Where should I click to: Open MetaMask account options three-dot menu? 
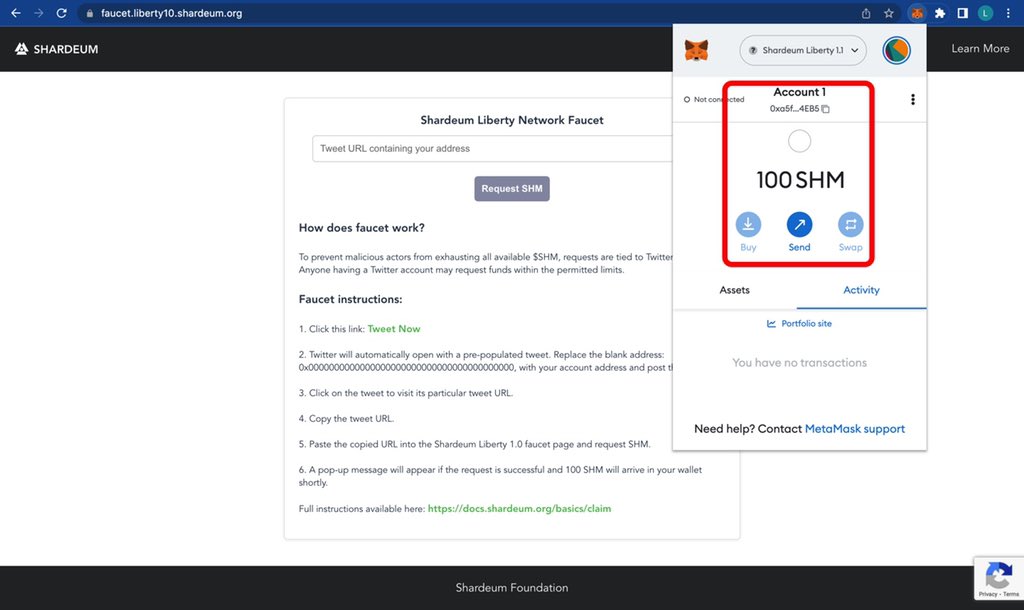[912, 99]
